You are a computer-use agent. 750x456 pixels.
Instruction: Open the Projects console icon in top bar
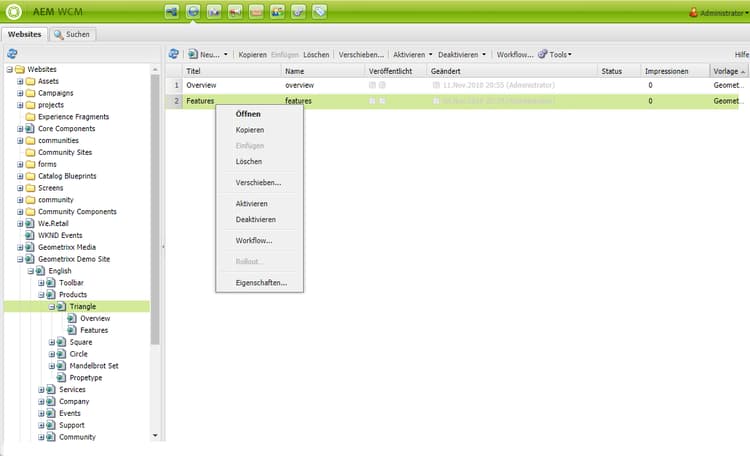click(x=172, y=11)
